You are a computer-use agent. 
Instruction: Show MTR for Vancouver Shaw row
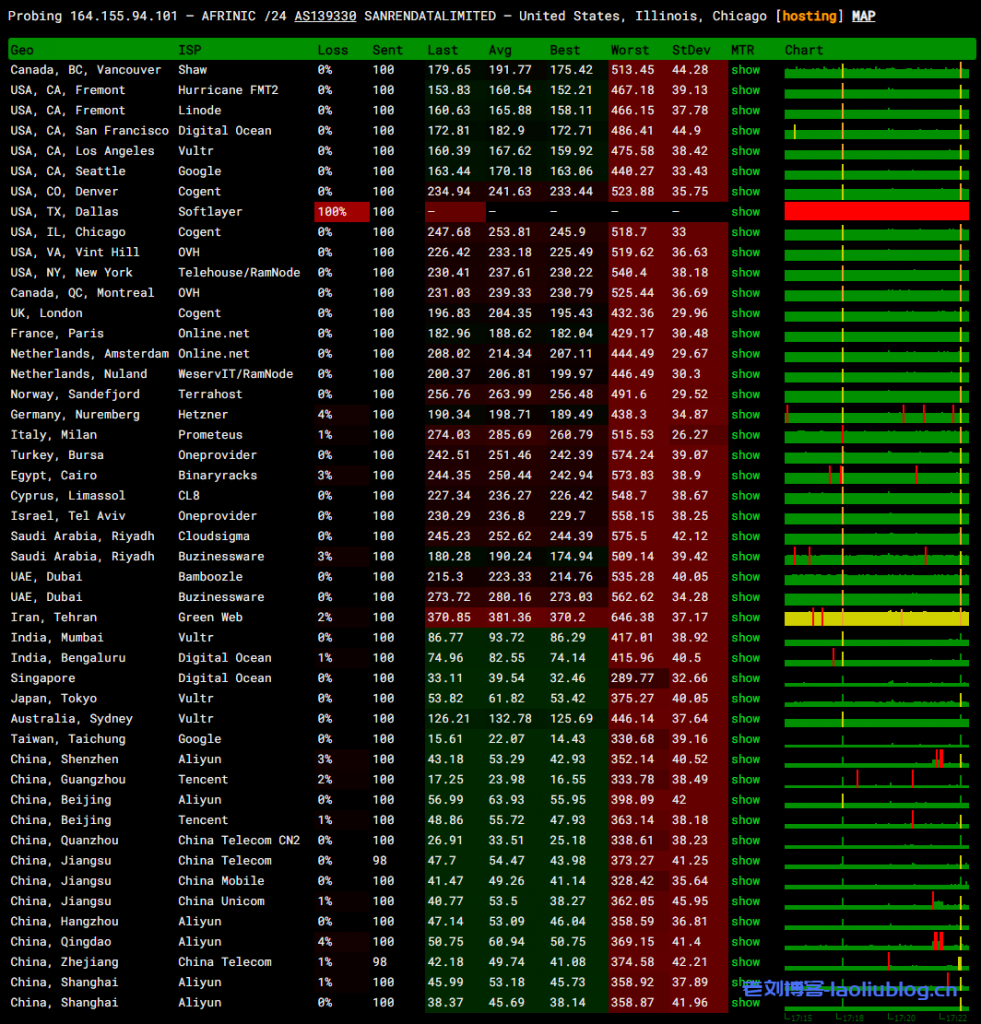745,70
